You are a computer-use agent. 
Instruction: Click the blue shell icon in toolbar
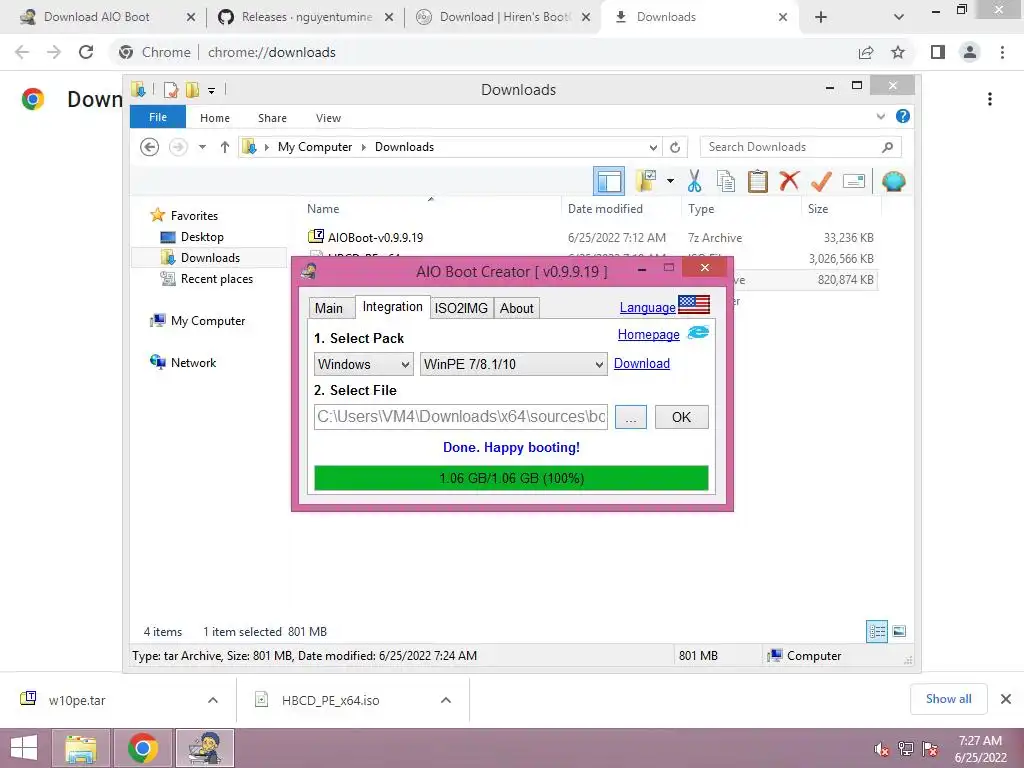[893, 181]
